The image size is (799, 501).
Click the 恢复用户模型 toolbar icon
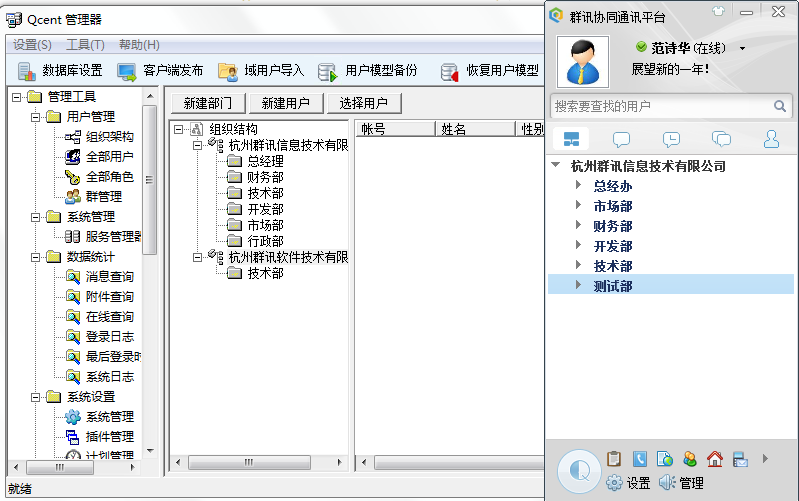coord(449,71)
